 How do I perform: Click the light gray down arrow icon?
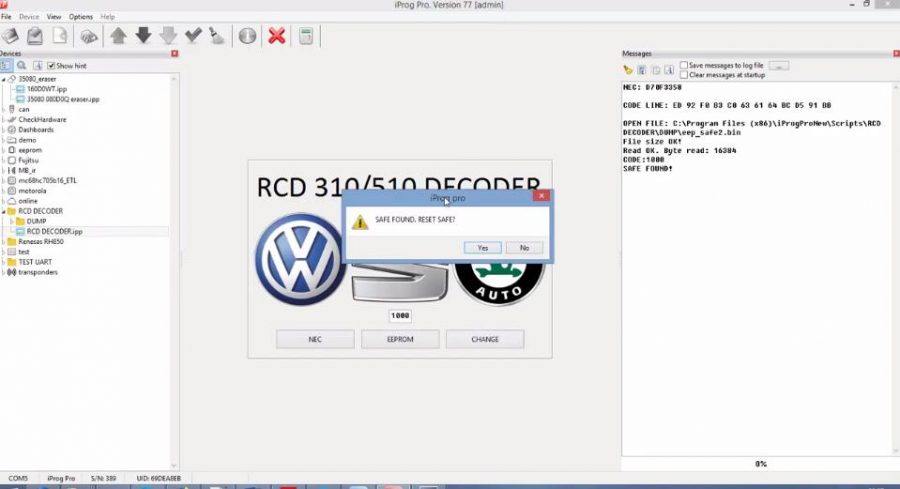pyautogui.click(x=168, y=36)
